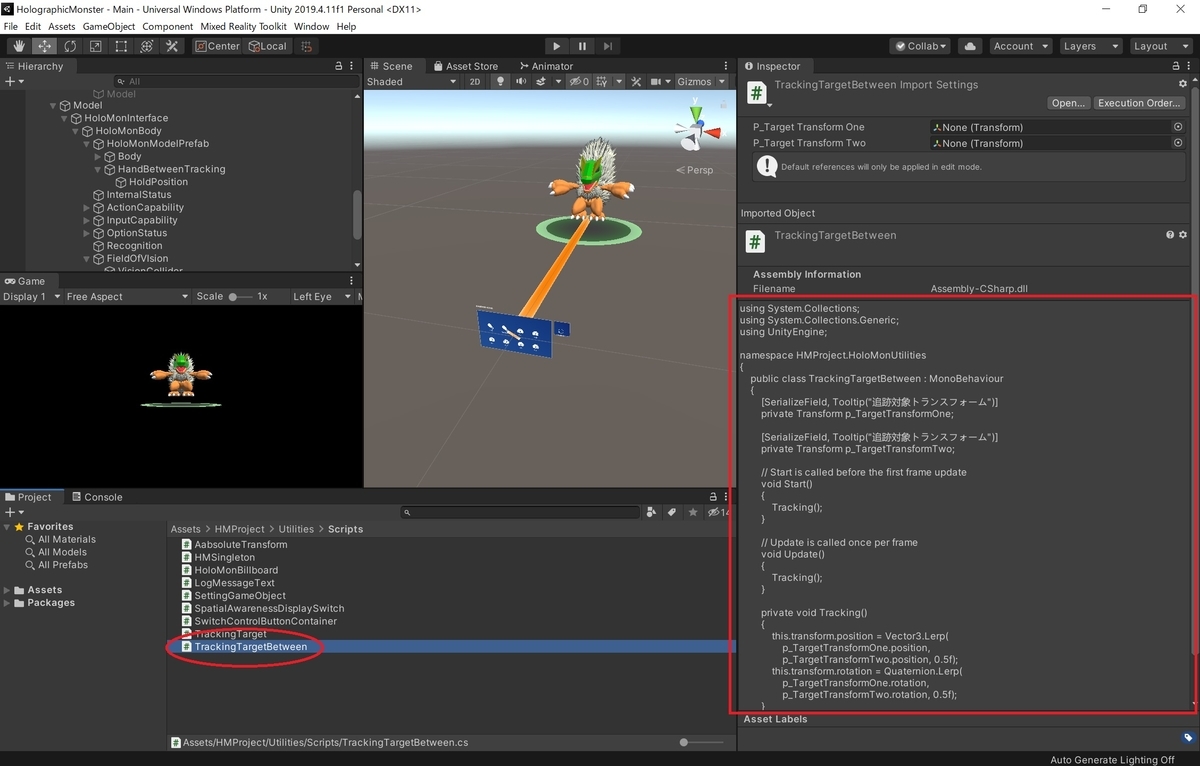Select the Rect tool in toolbar
Image resolution: width=1200 pixels, height=766 pixels.
tap(121, 46)
